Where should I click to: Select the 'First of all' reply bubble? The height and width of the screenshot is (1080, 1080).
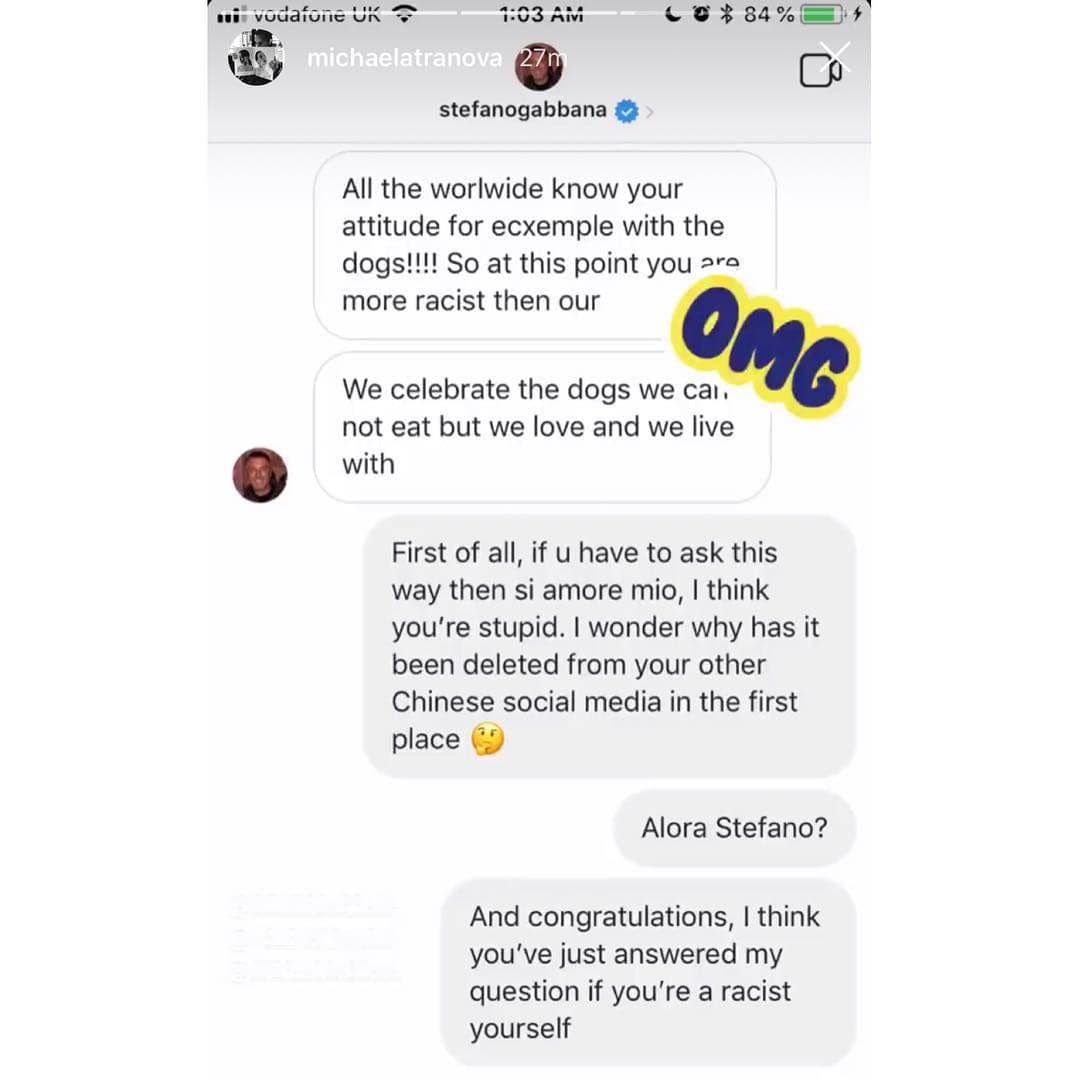pyautogui.click(x=609, y=646)
